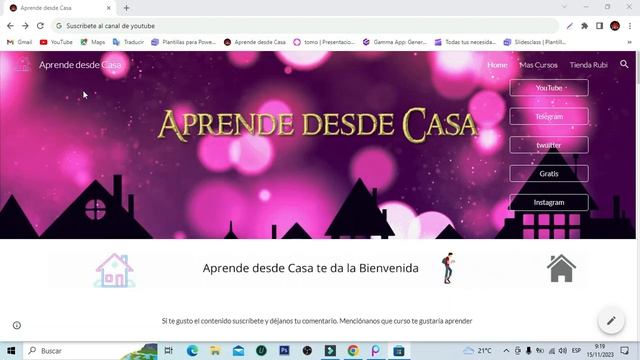This screenshot has height=360, width=640.
Task: Click the Aprende desde Casa site title
Action: (80, 65)
